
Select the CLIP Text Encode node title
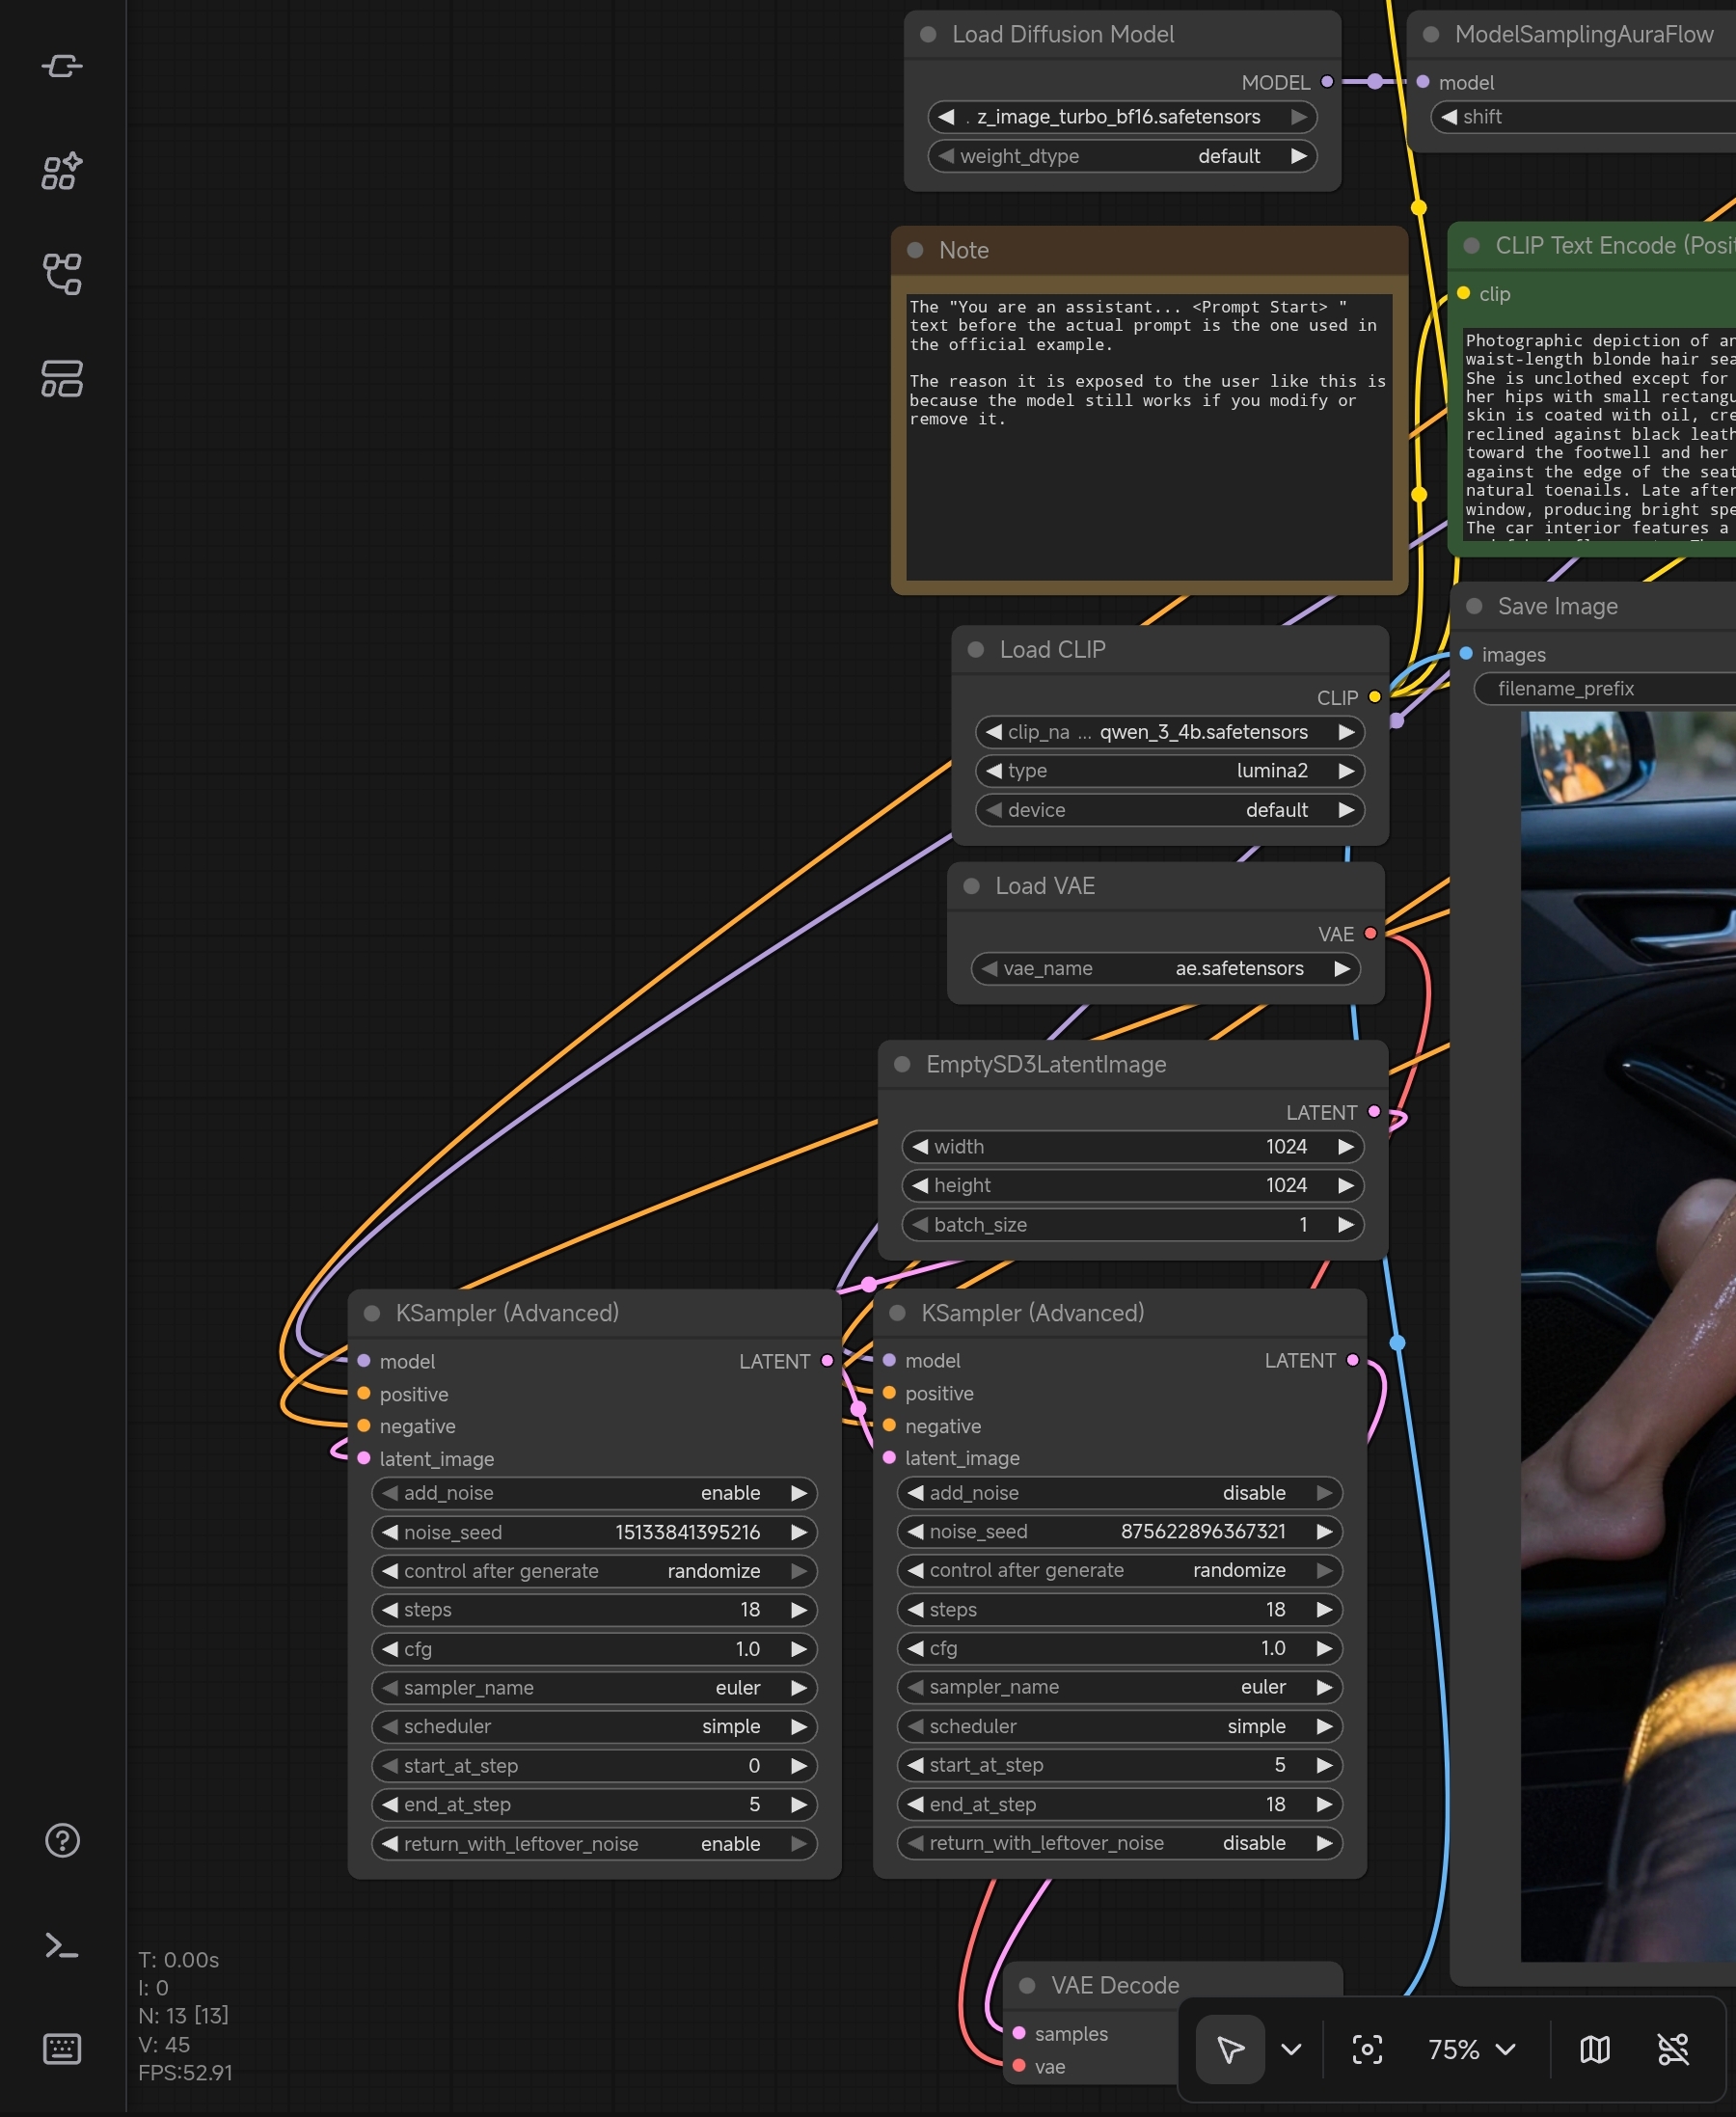click(x=1615, y=246)
